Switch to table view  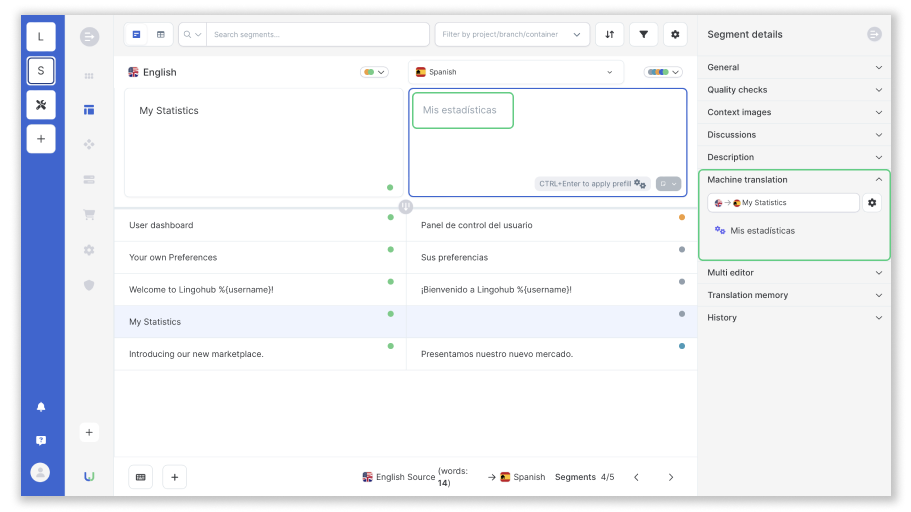pyautogui.click(x=161, y=34)
